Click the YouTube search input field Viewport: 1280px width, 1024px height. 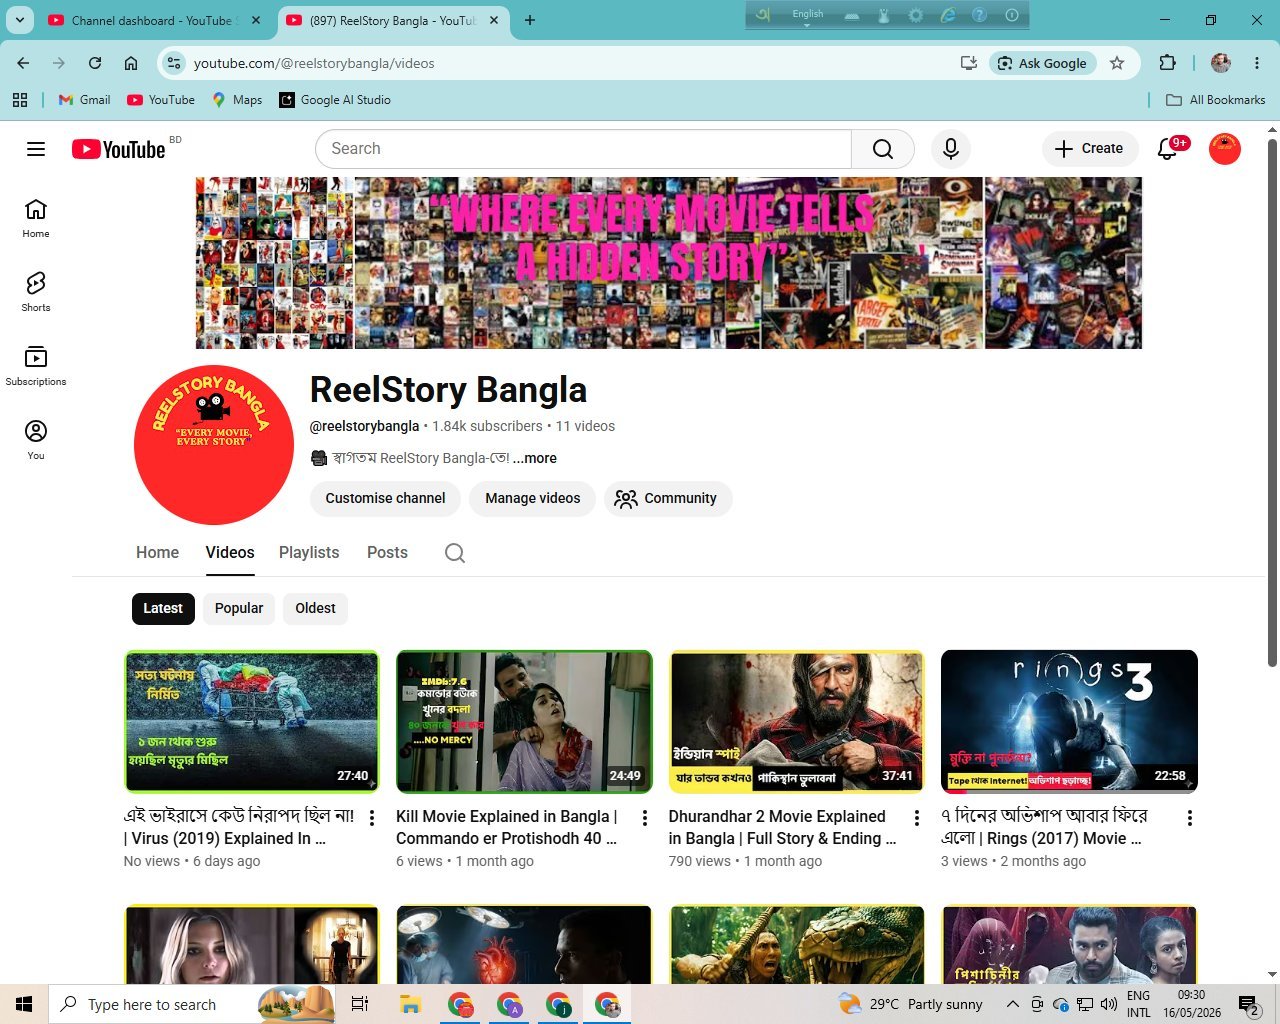click(584, 149)
